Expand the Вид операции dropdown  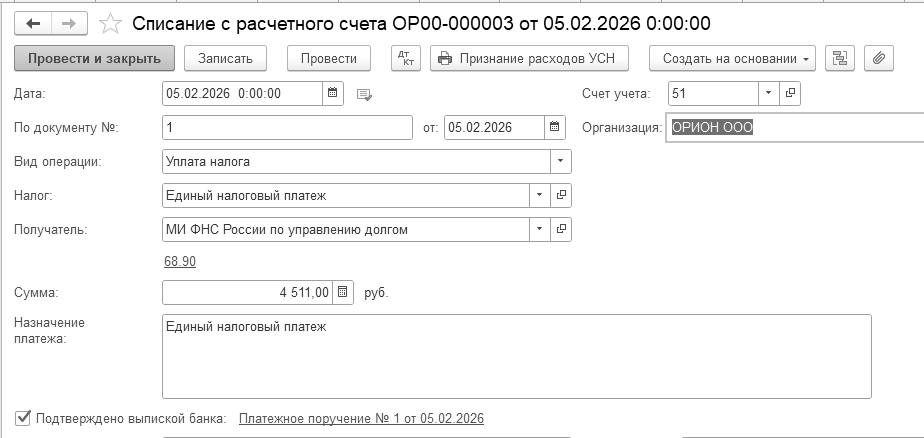[x=560, y=162]
